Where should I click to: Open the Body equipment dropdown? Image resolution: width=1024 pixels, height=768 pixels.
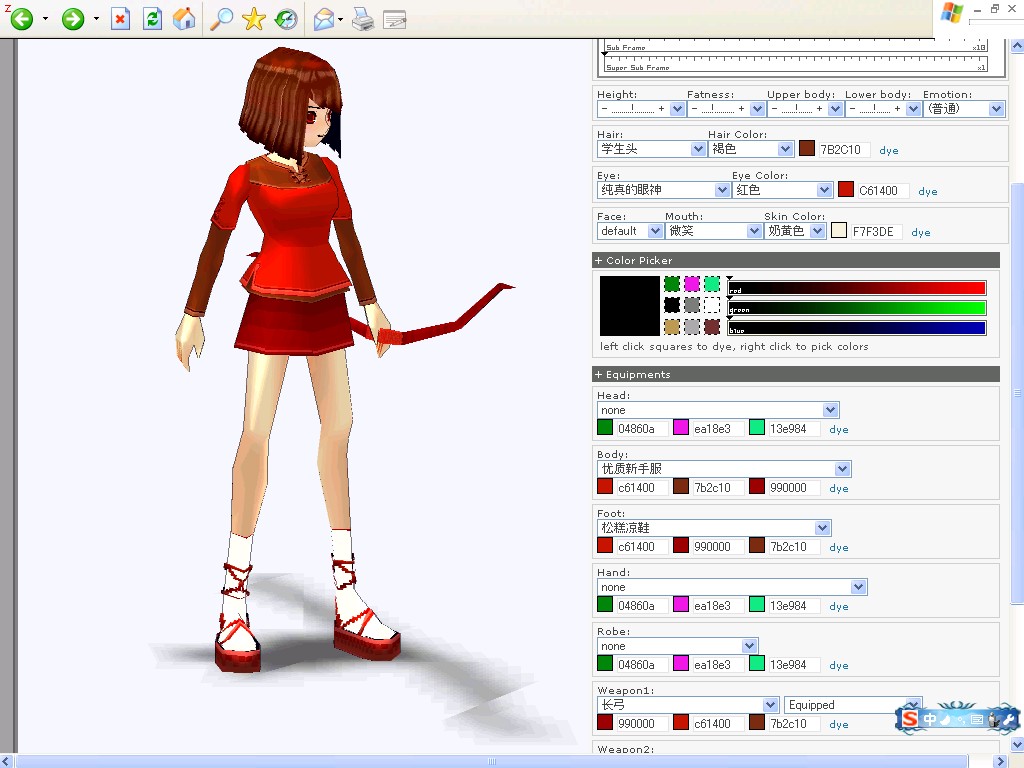[x=724, y=469]
